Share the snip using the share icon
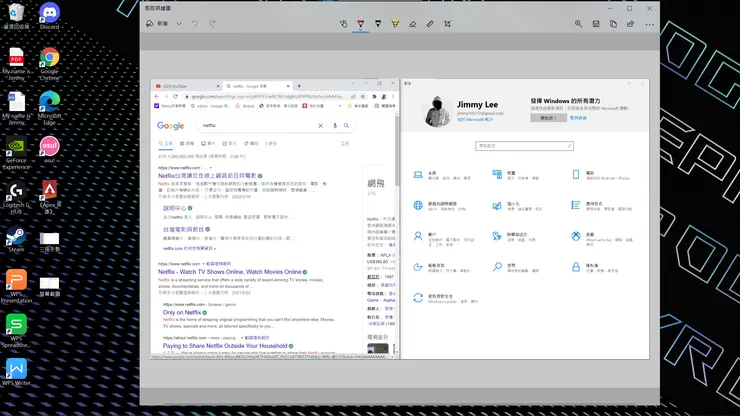 [x=631, y=24]
